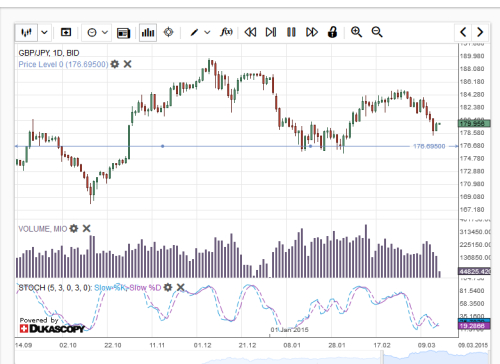Zoom in with the magnifier plus

356,32
